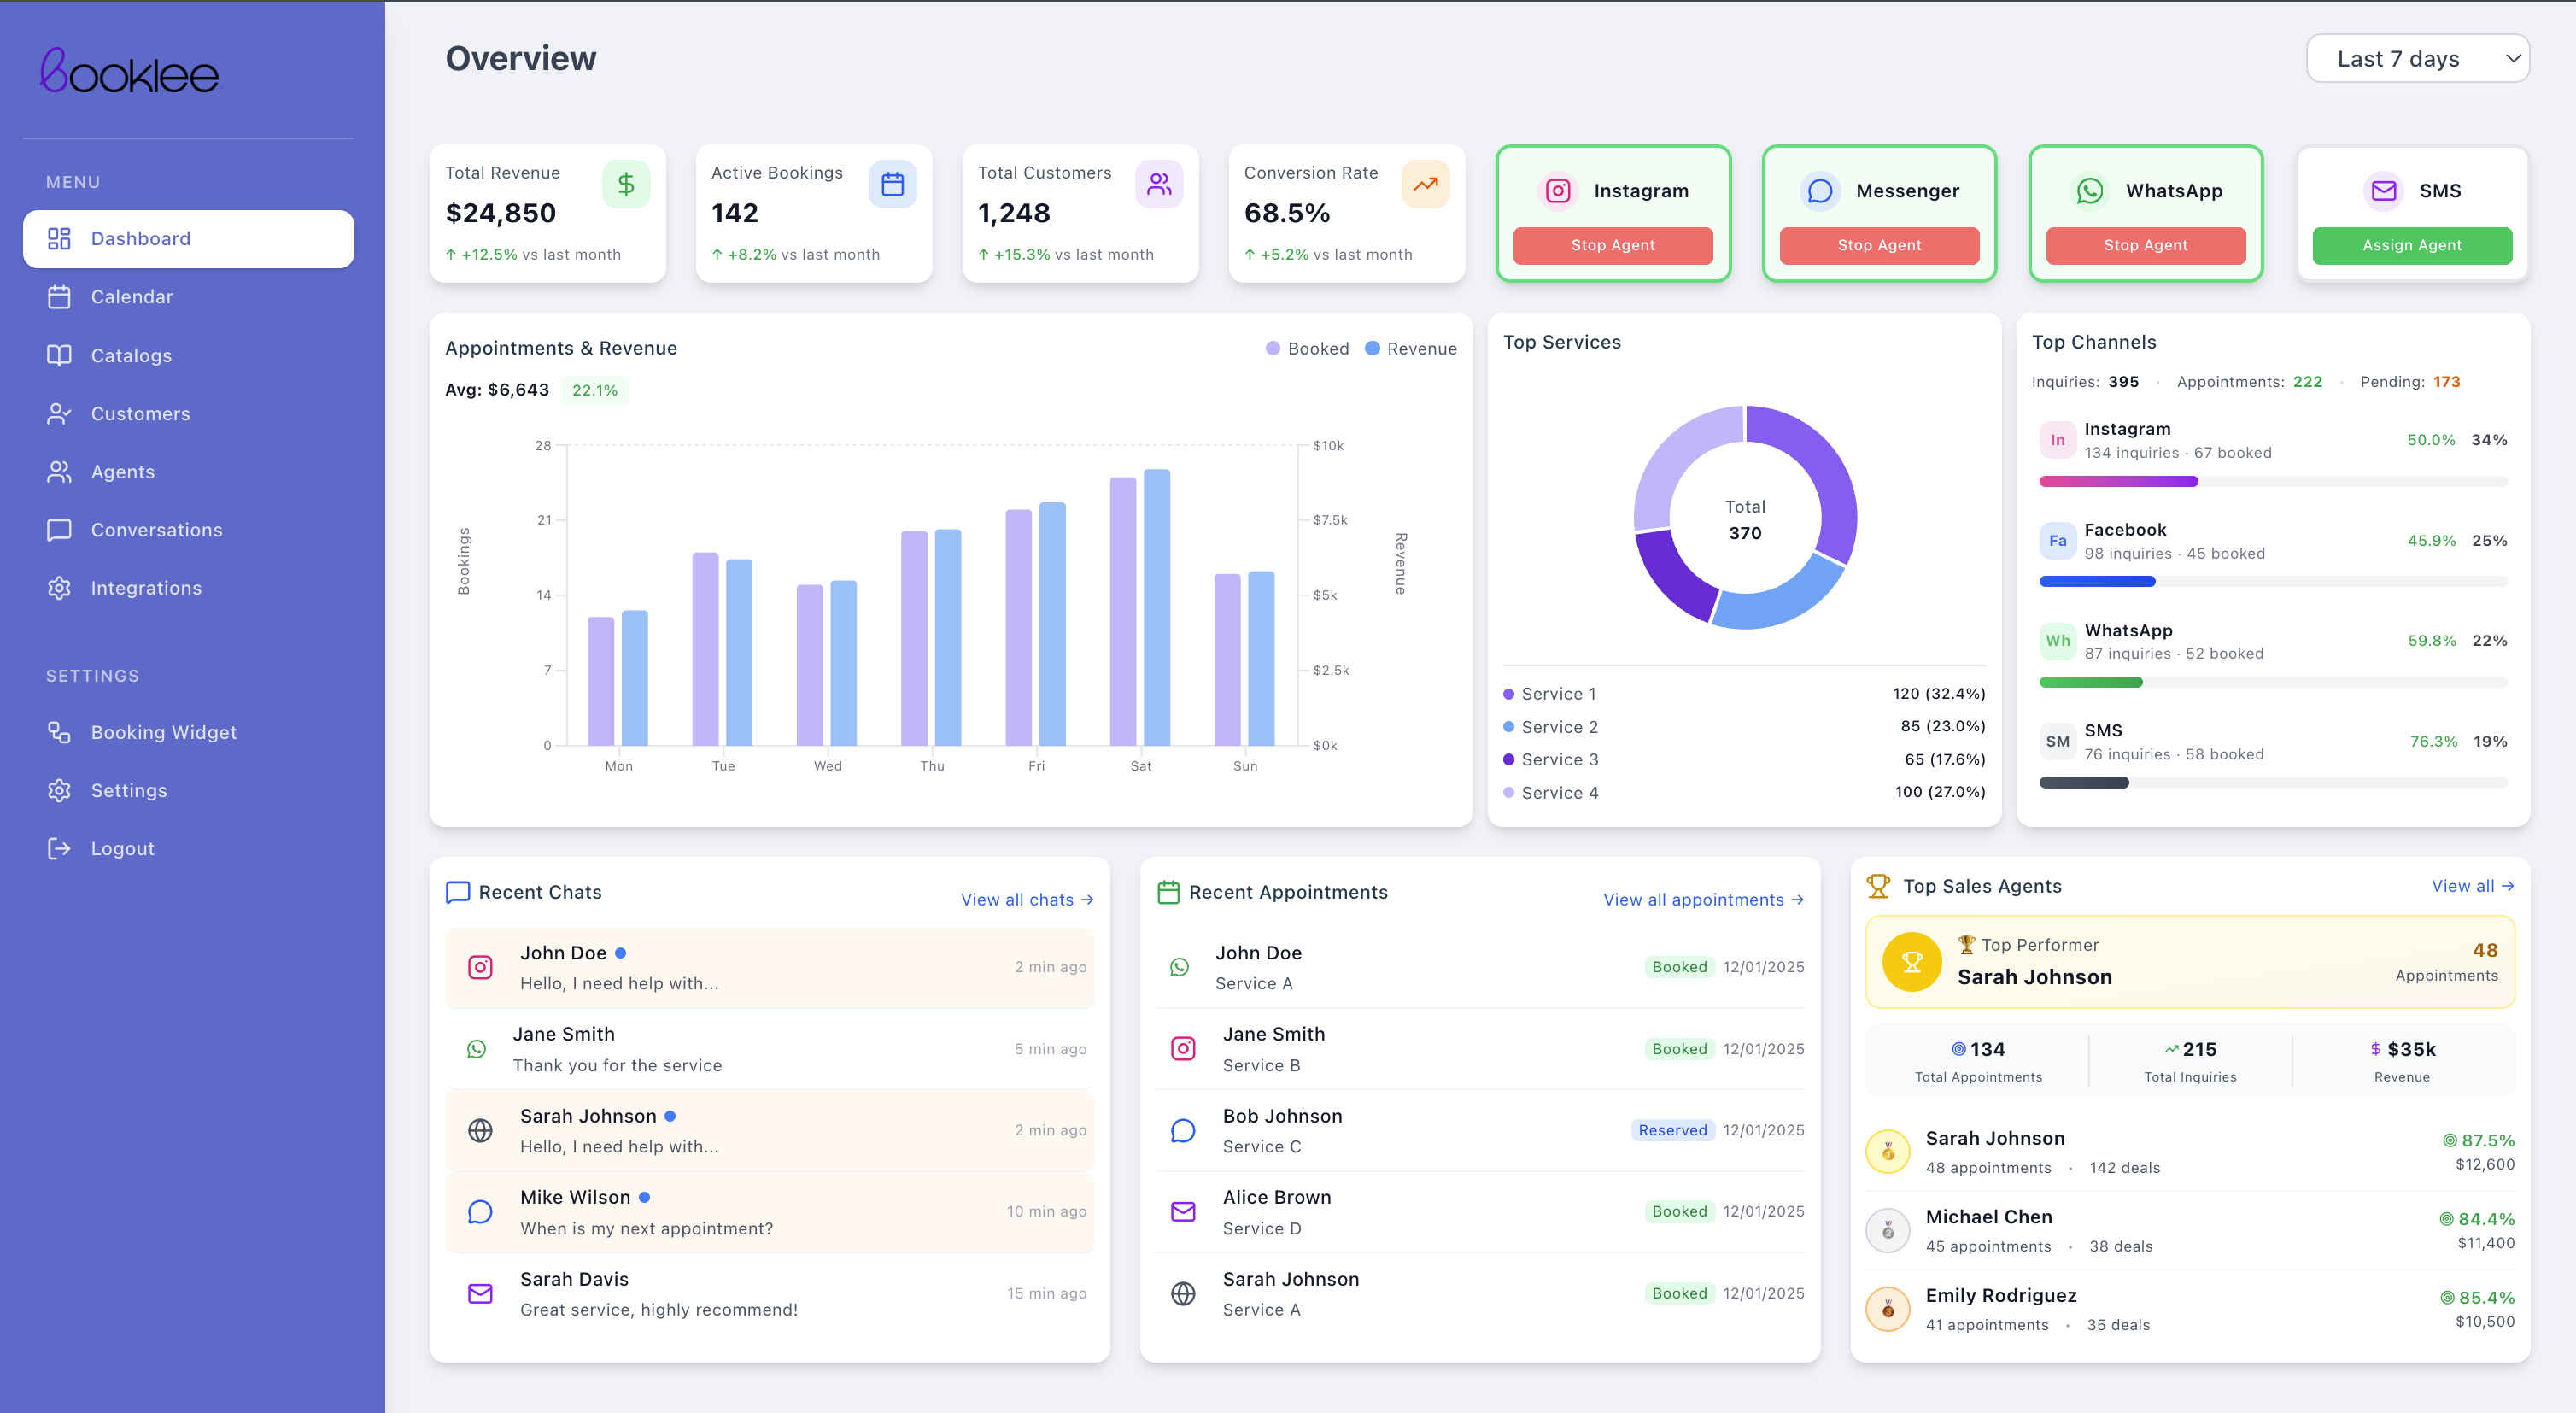Click the Instagram channel progress bar

2272,482
